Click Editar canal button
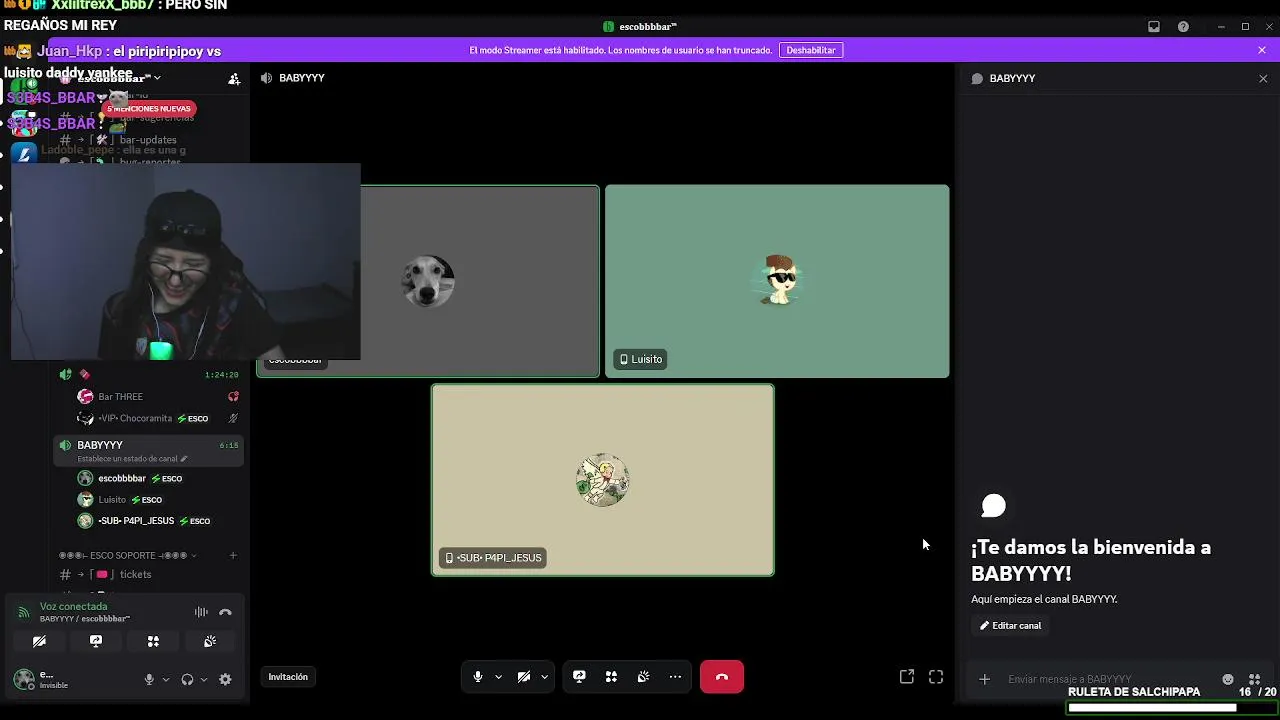The width and height of the screenshot is (1280, 720). [1011, 626]
